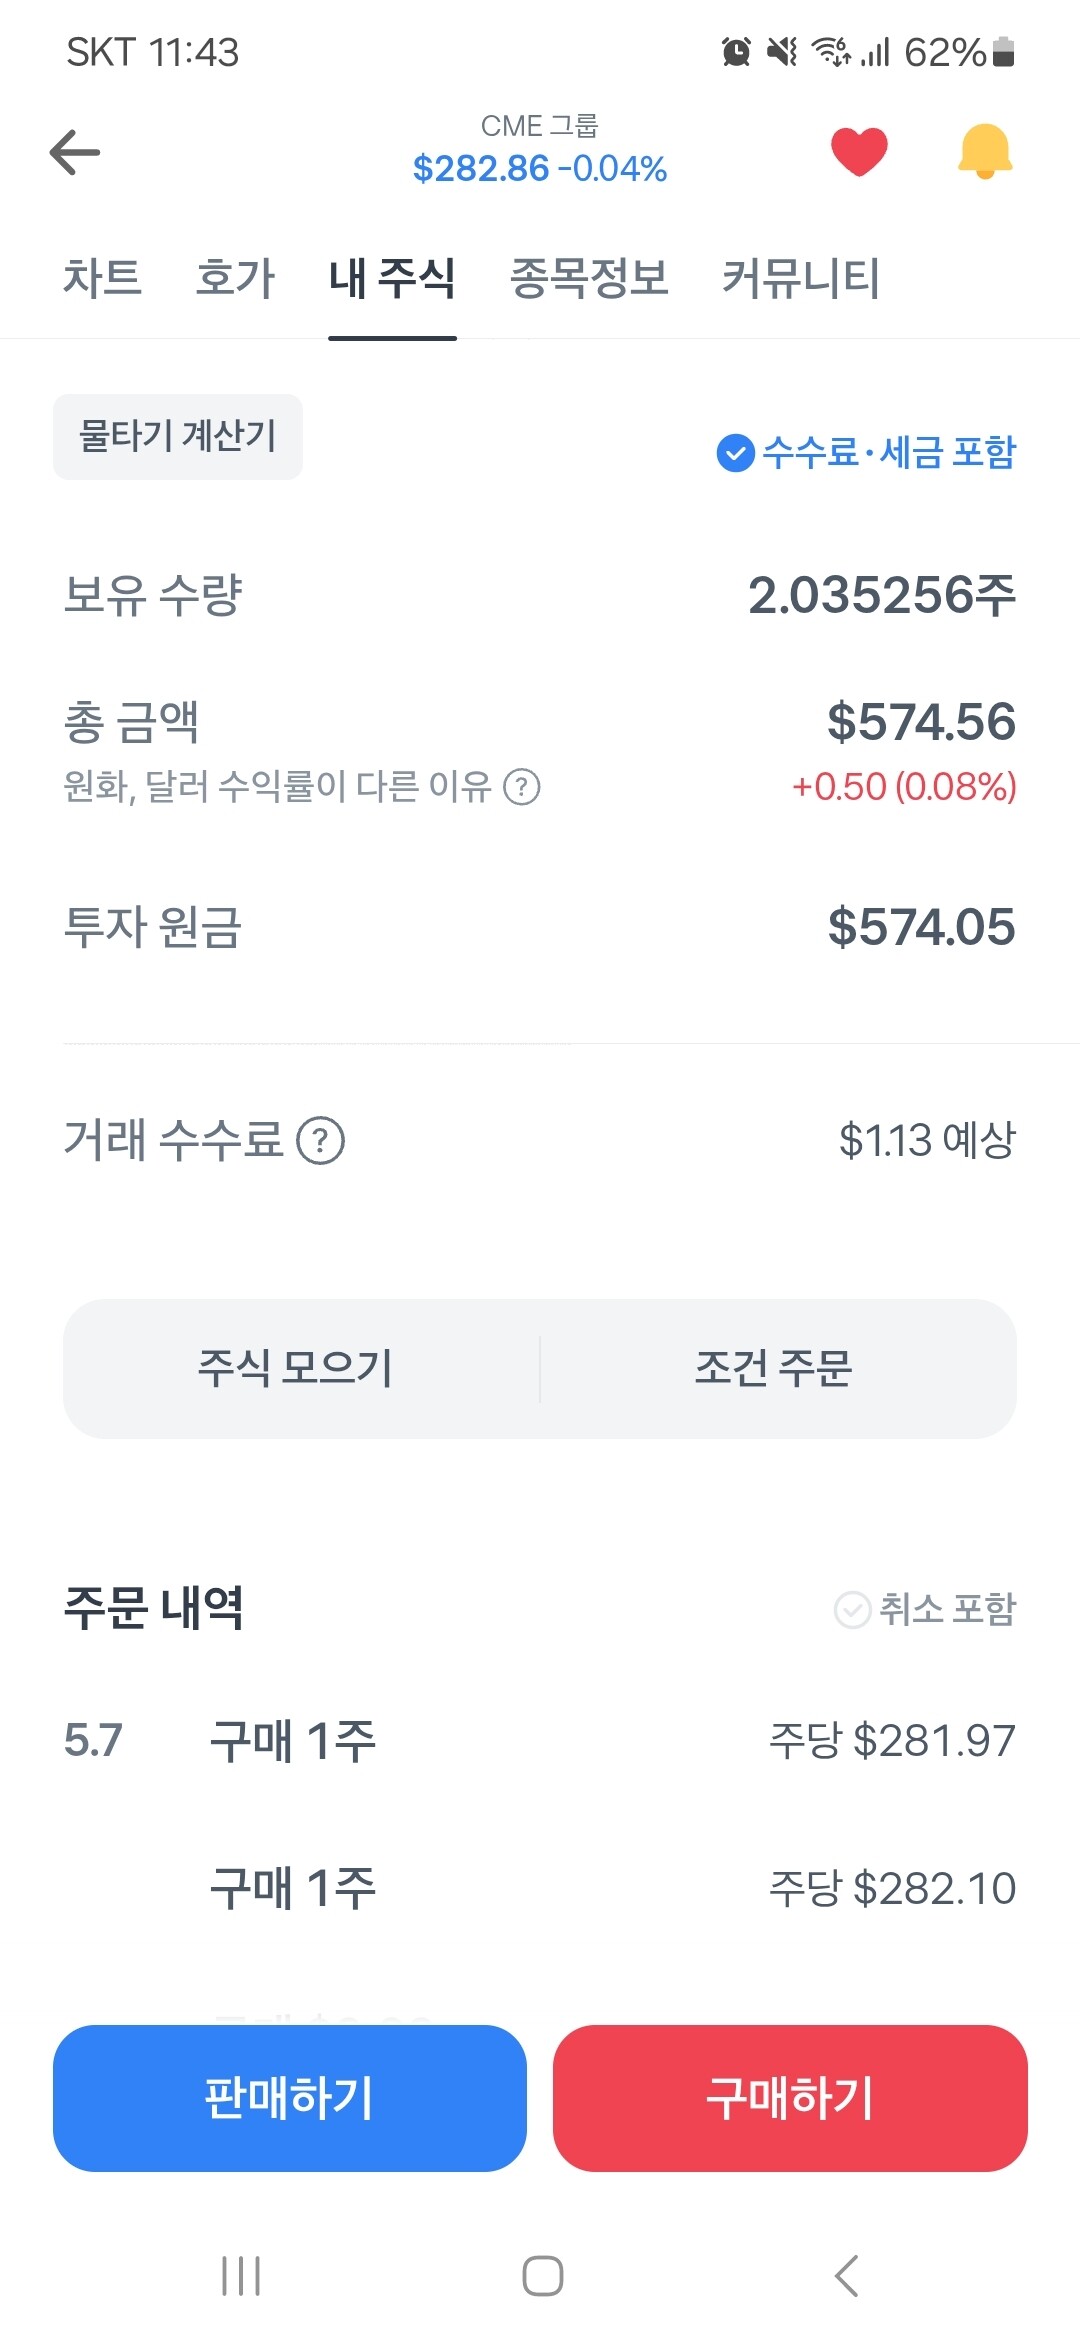Screen dimensions: 1080x2340
Task: Switch to the 차트 tab
Action: 102,278
